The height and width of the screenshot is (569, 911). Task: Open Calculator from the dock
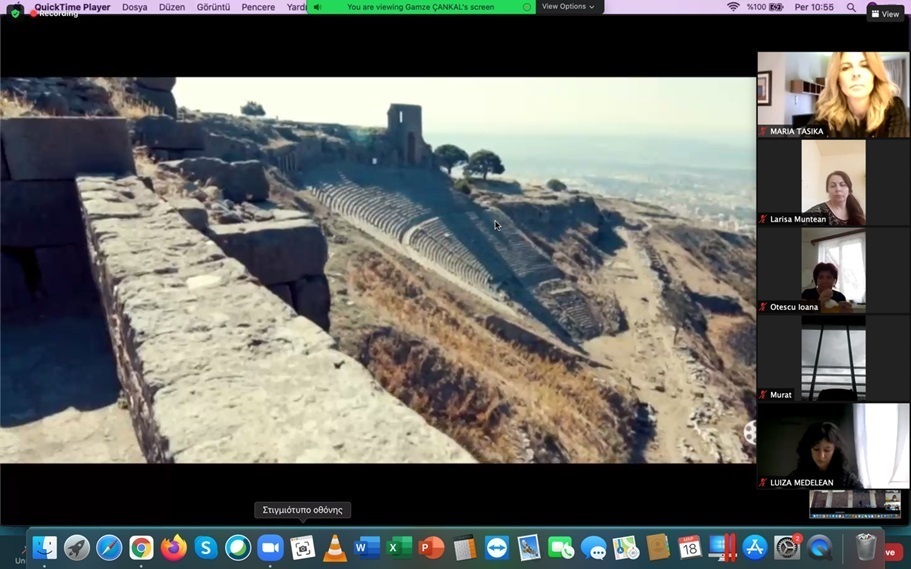(x=464, y=547)
